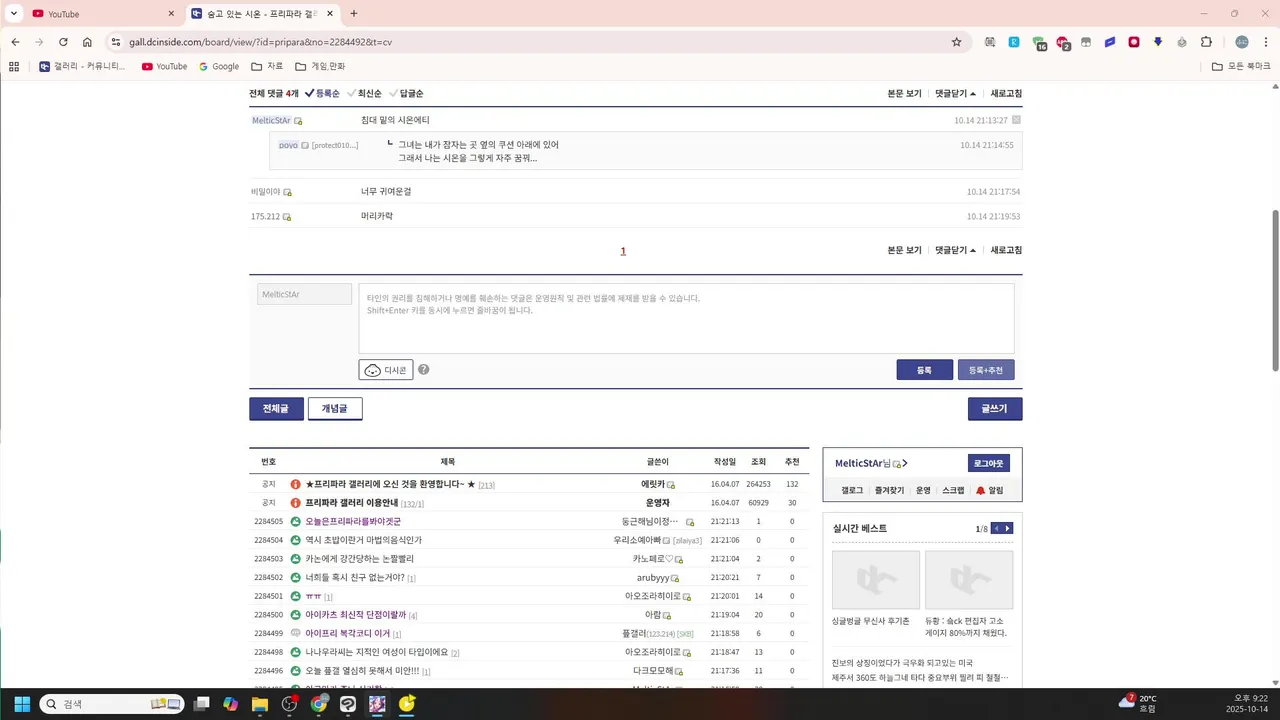The width and height of the screenshot is (1280, 720).
Task: Select the 개념글 tab
Action: [x=335, y=409]
